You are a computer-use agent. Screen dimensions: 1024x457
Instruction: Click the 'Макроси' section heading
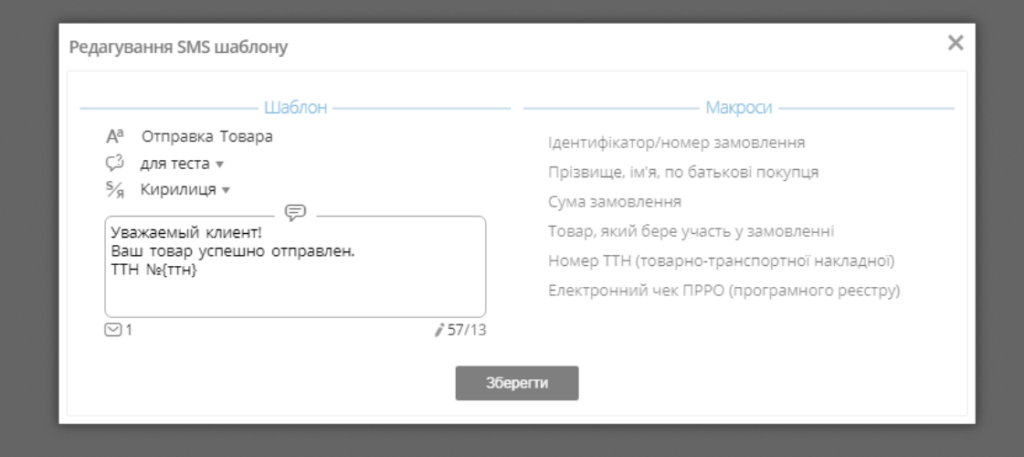tap(739, 108)
